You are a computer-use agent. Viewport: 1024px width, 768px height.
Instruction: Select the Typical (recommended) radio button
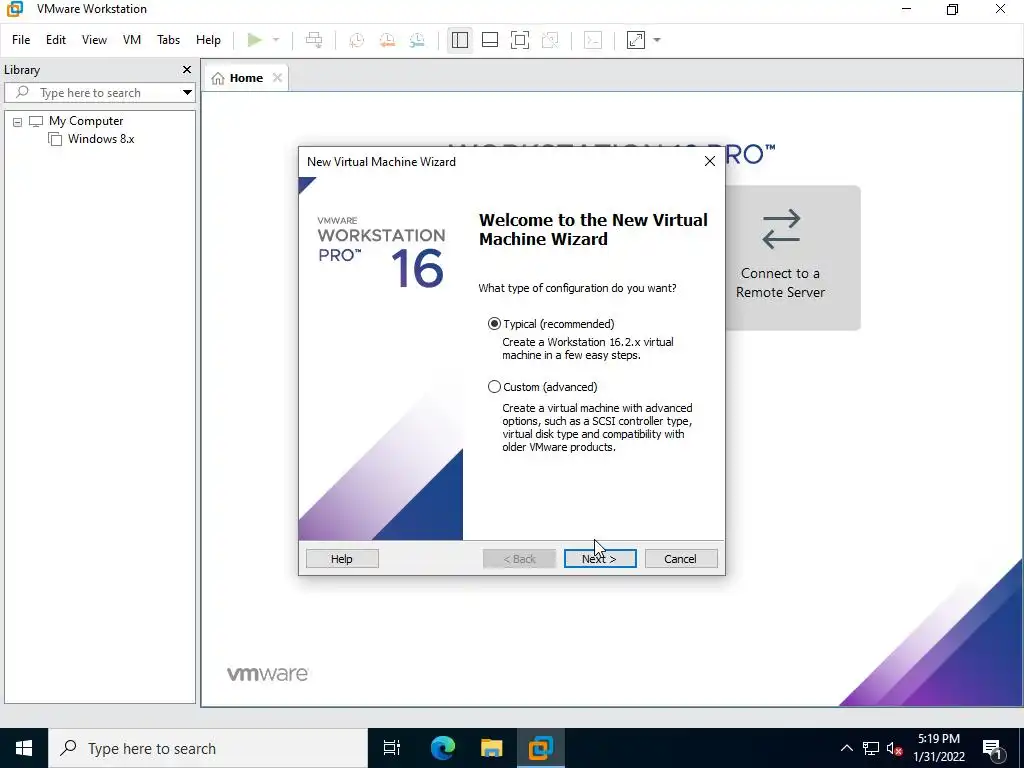(x=494, y=324)
